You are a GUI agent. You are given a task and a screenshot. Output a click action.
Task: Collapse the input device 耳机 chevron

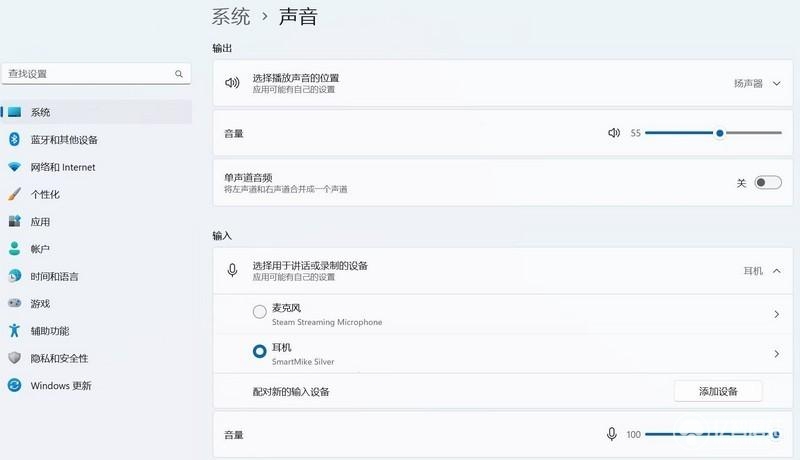pos(777,271)
